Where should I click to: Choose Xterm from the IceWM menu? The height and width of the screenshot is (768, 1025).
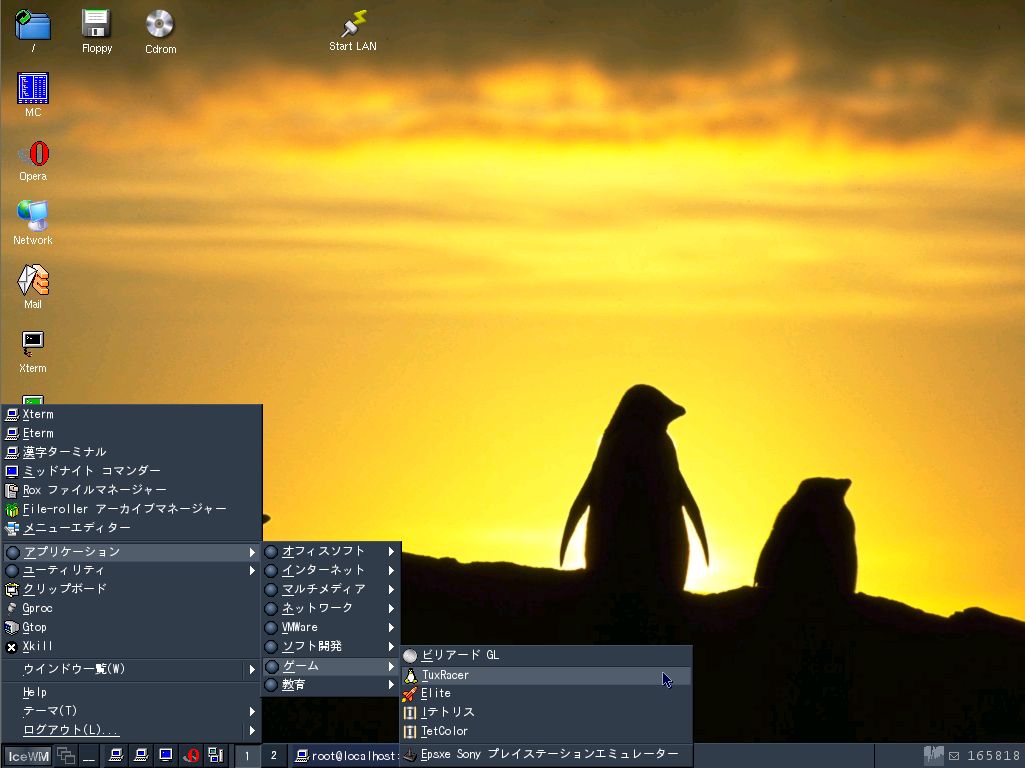[x=131, y=414]
